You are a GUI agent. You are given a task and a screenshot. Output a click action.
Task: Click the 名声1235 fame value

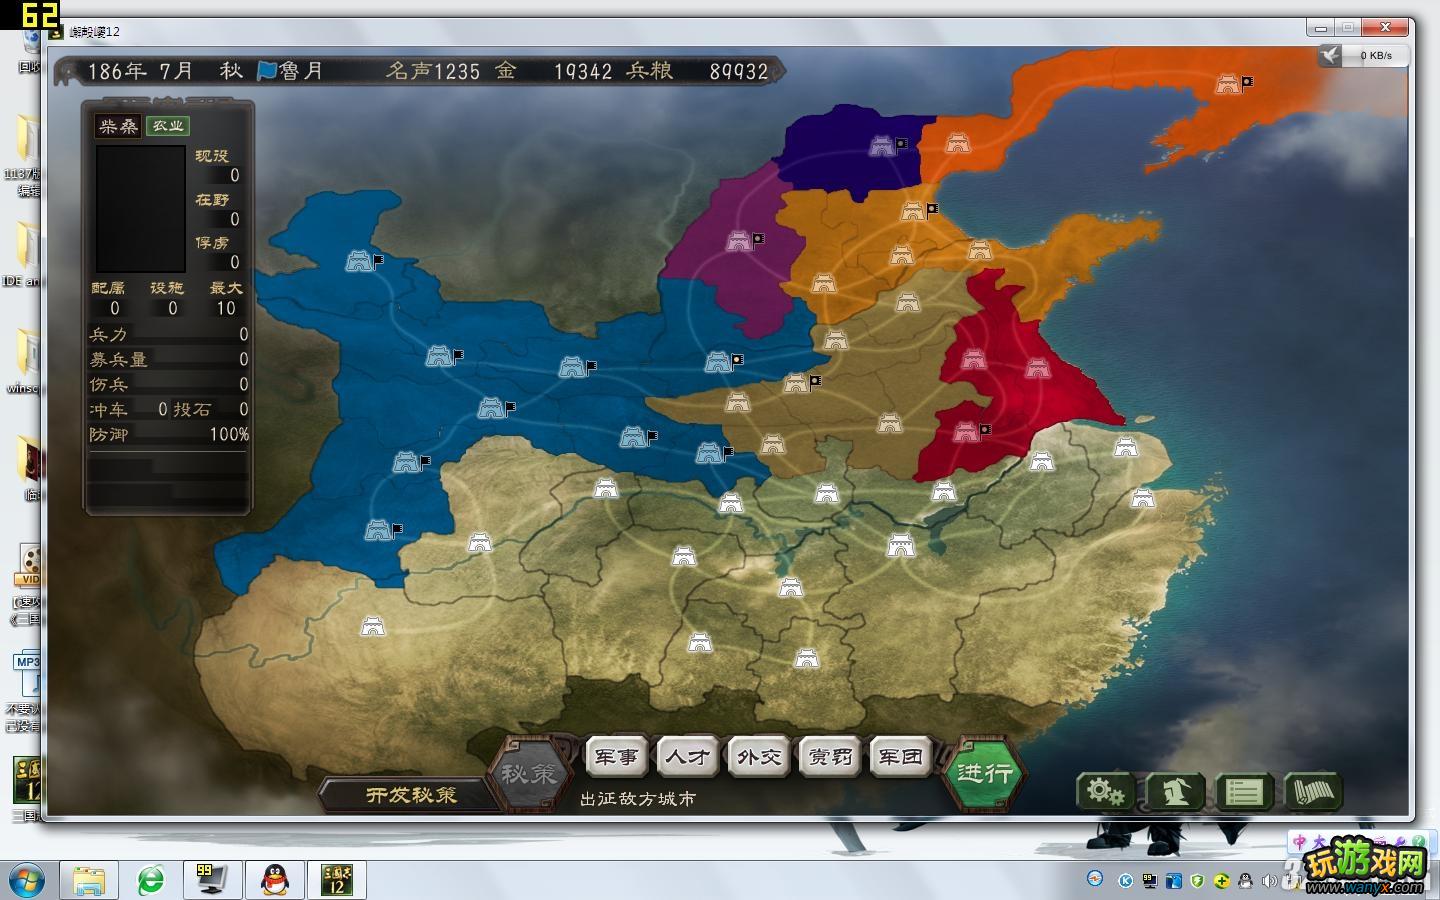click(x=433, y=71)
